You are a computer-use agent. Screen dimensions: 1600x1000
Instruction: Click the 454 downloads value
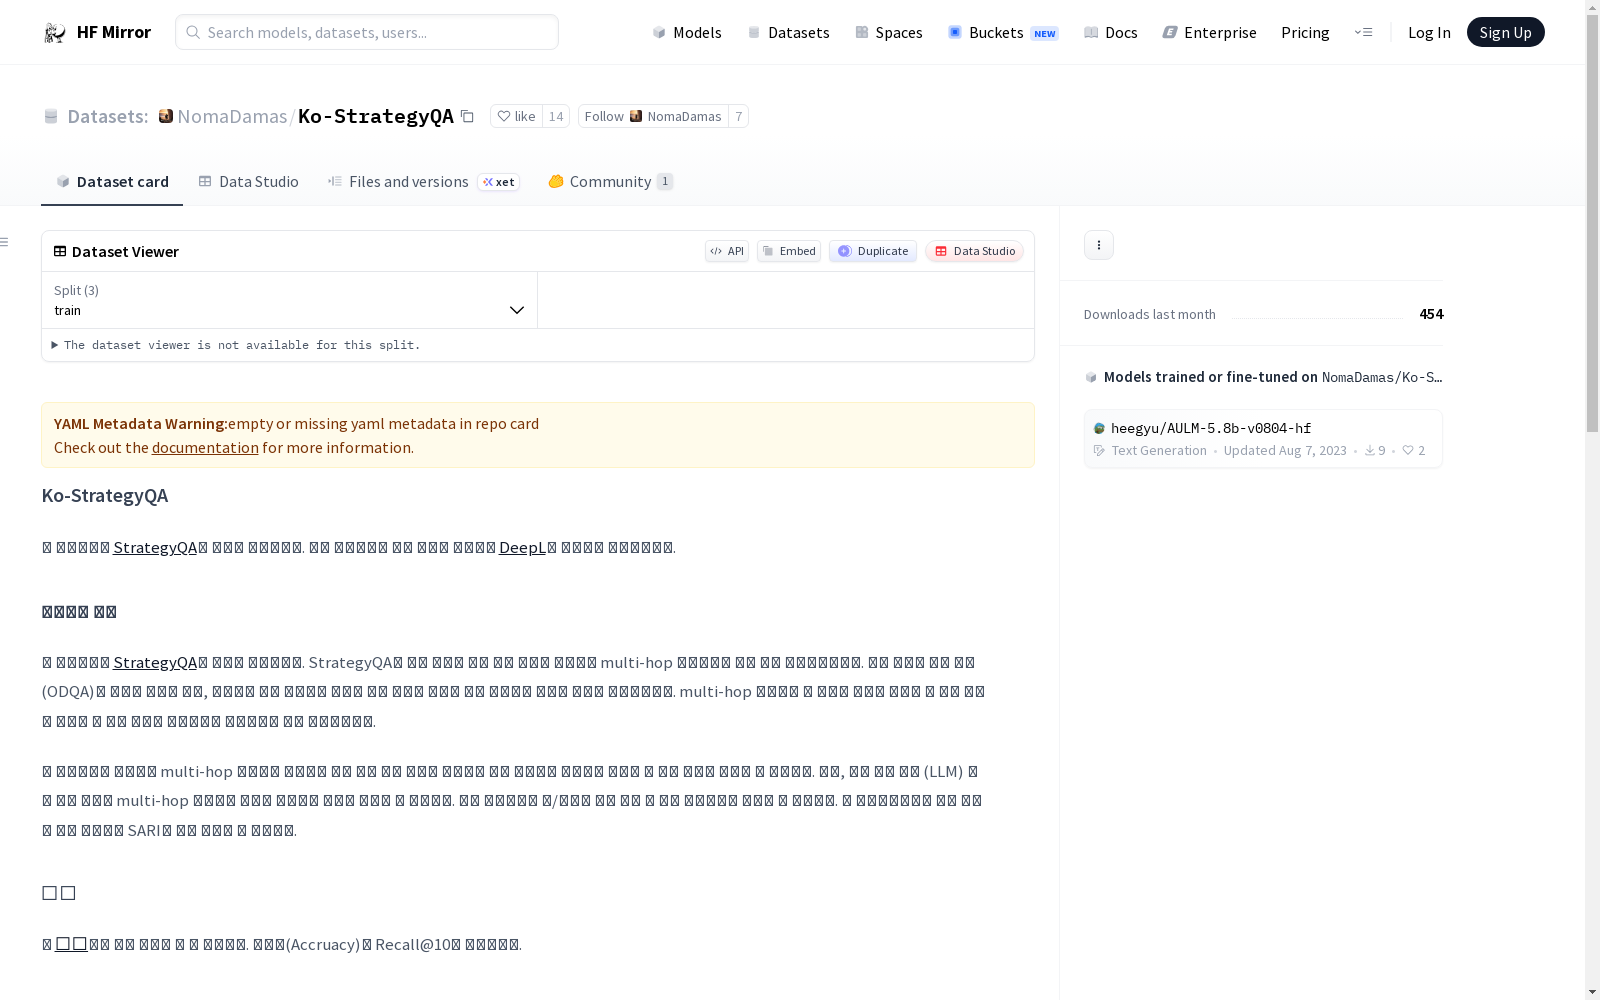pos(1431,314)
